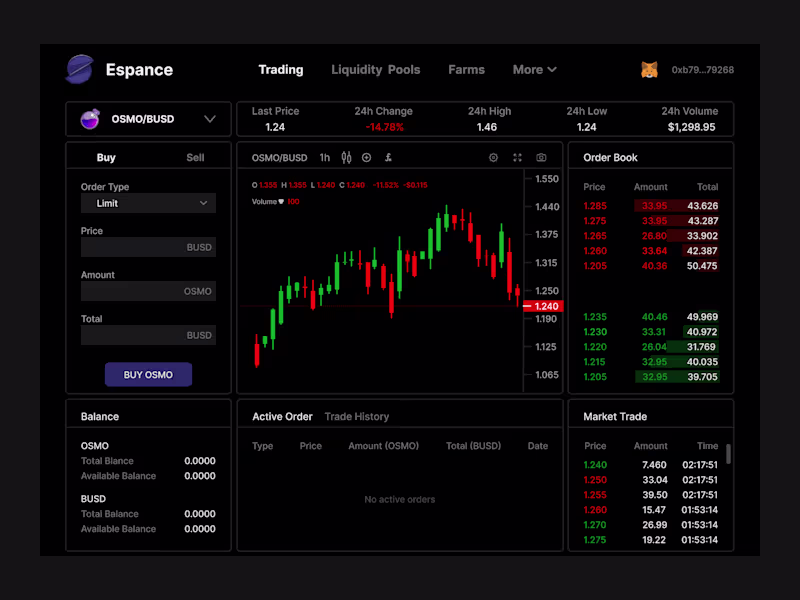The width and height of the screenshot is (800, 600).
Task: Open the Liquidity Pools page
Action: click(x=376, y=69)
